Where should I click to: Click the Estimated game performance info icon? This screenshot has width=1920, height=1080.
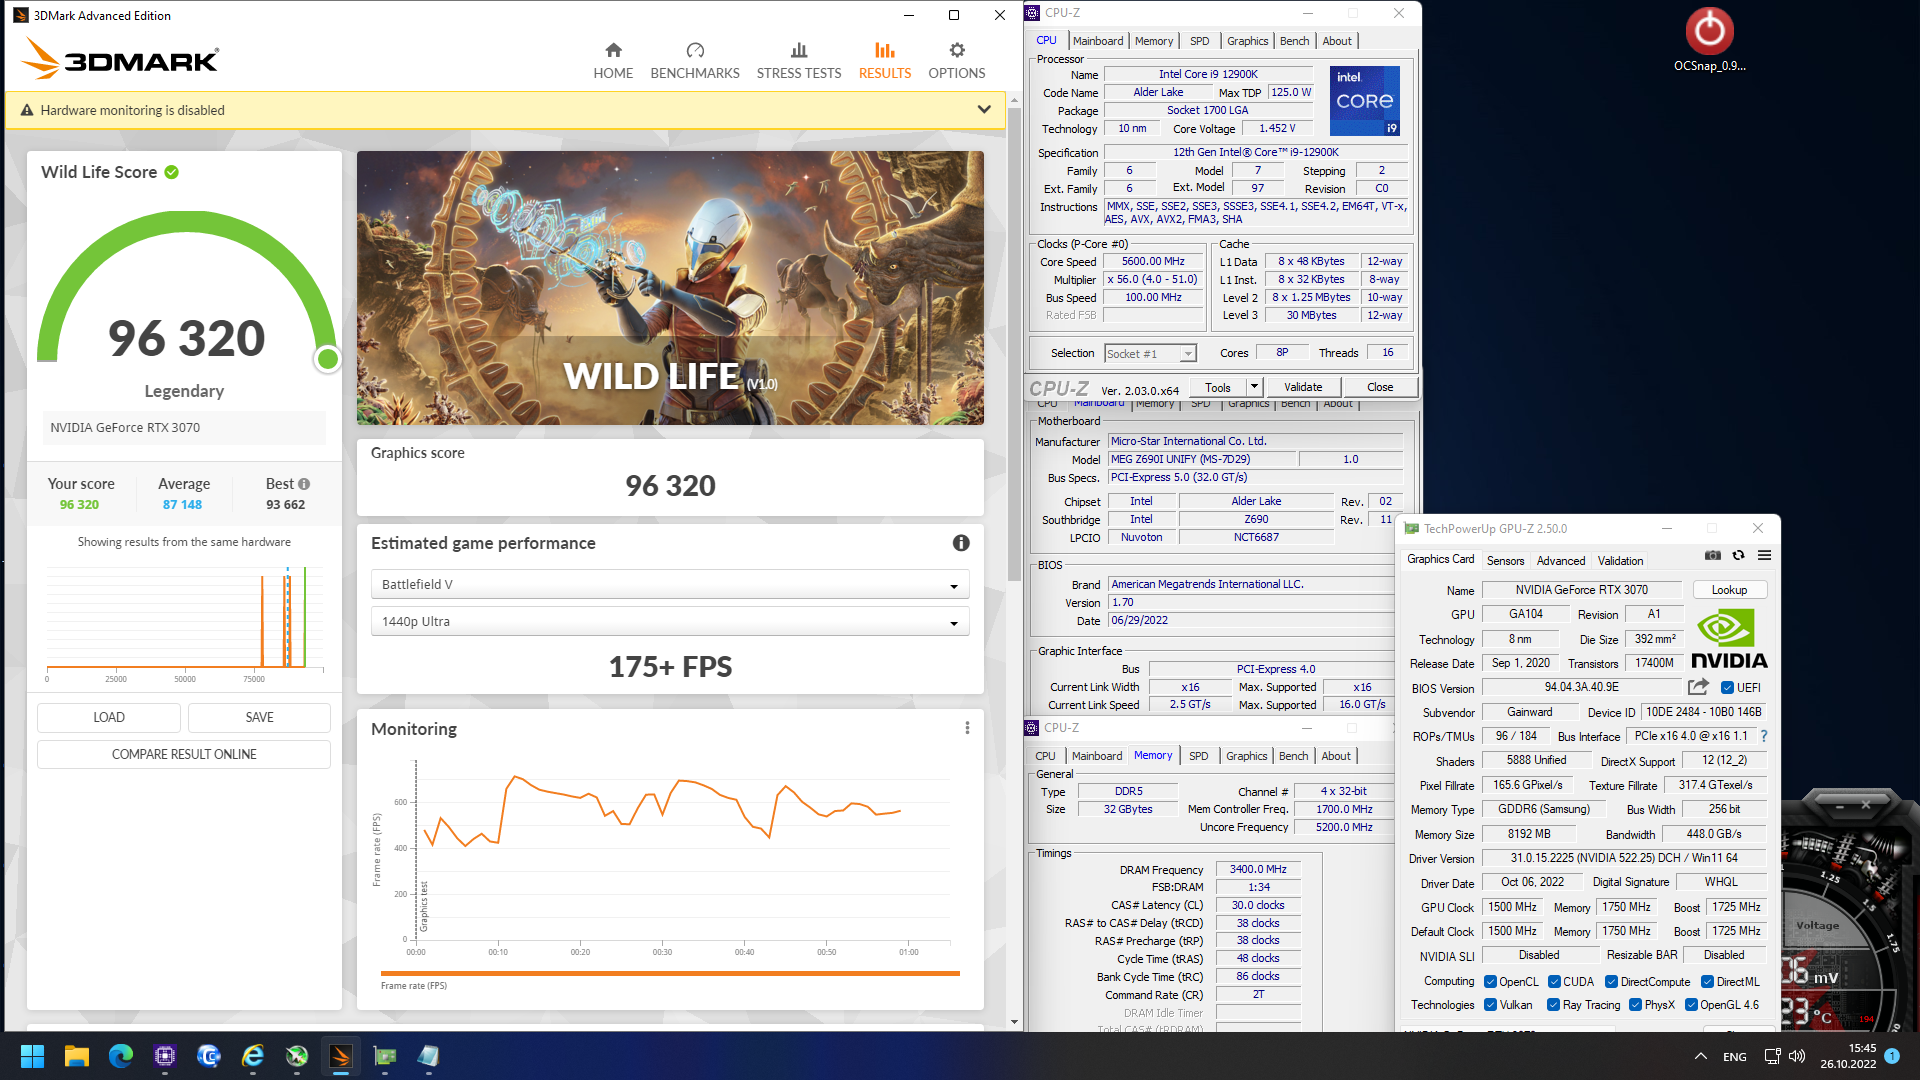961,543
